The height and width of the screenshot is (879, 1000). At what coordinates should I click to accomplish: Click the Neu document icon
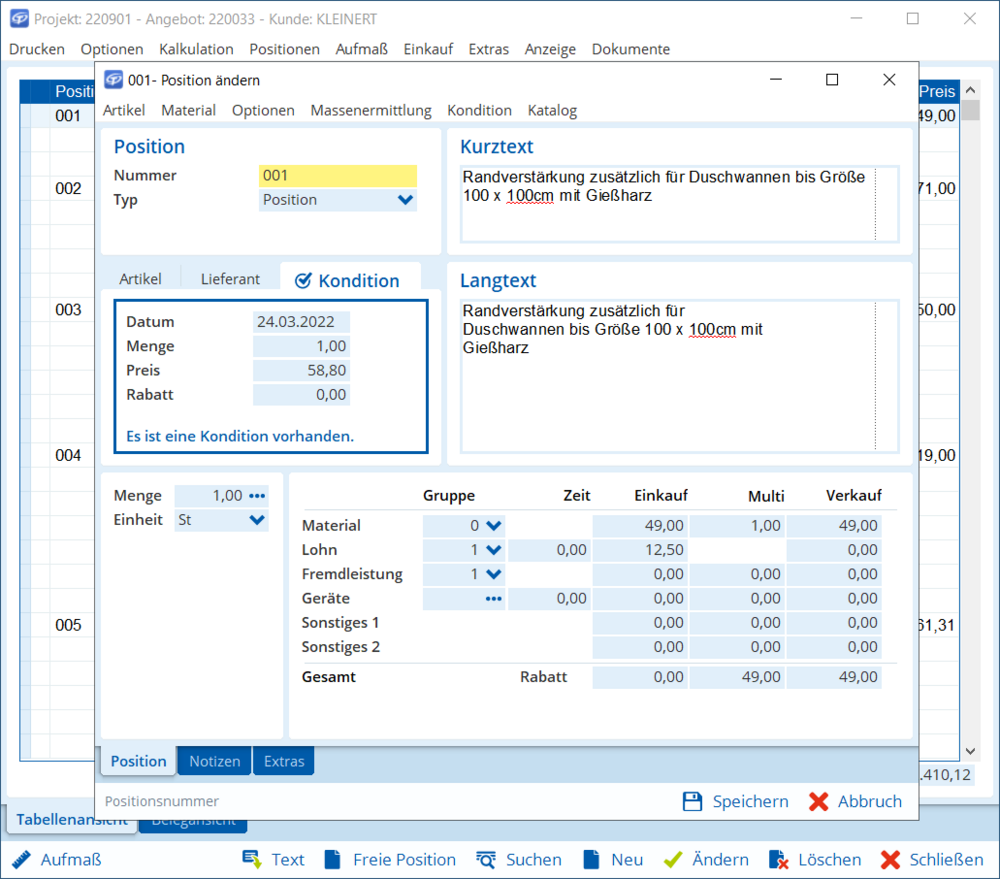[591, 859]
